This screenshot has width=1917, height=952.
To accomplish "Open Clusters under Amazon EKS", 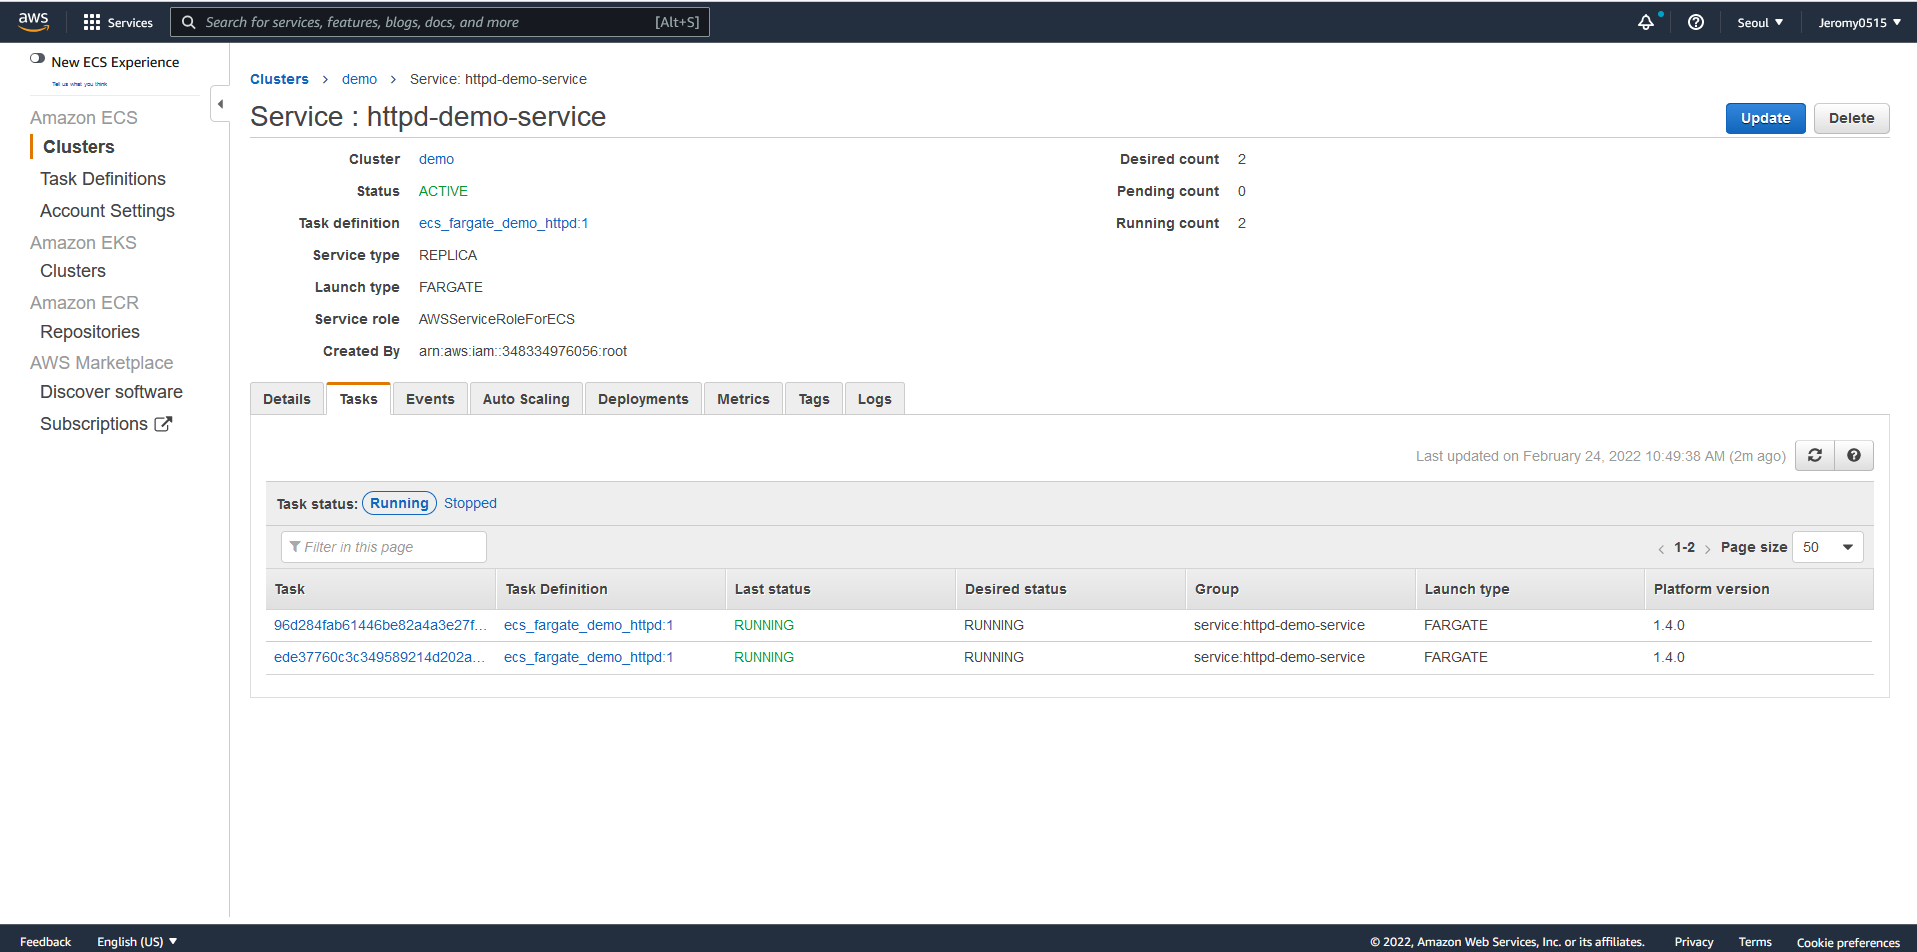I will (73, 271).
